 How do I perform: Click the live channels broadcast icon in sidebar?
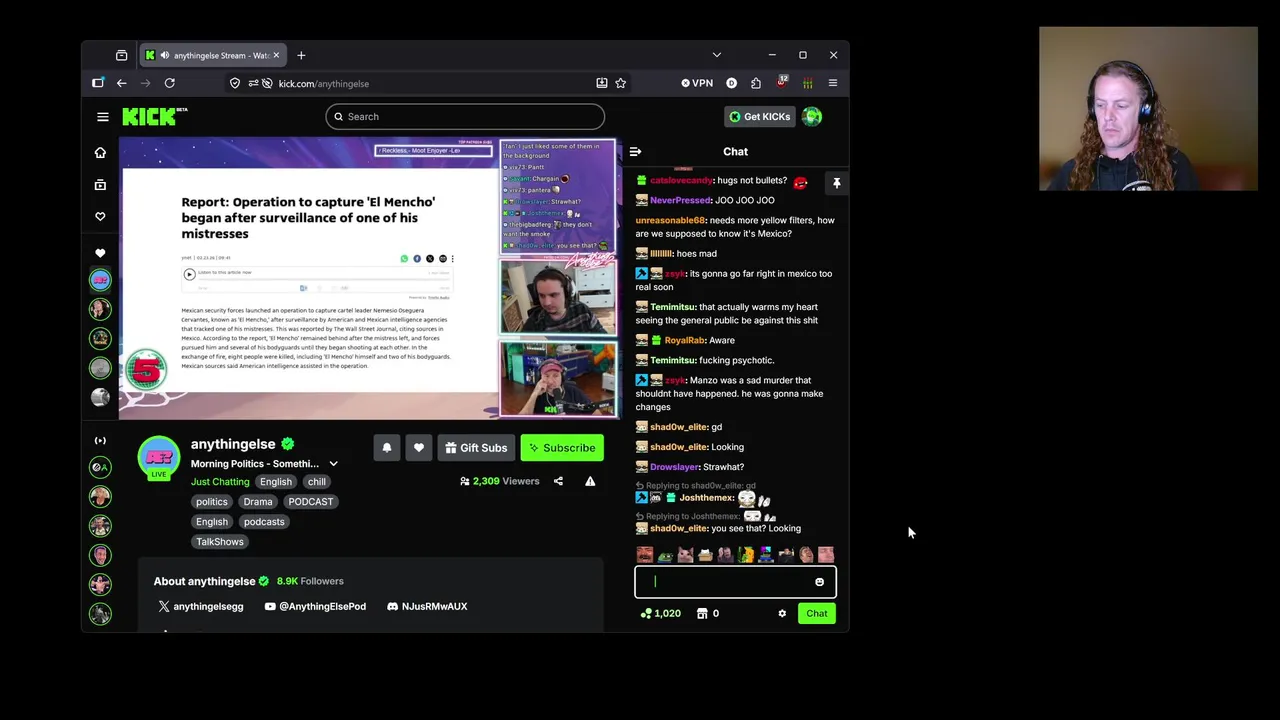[100, 441]
